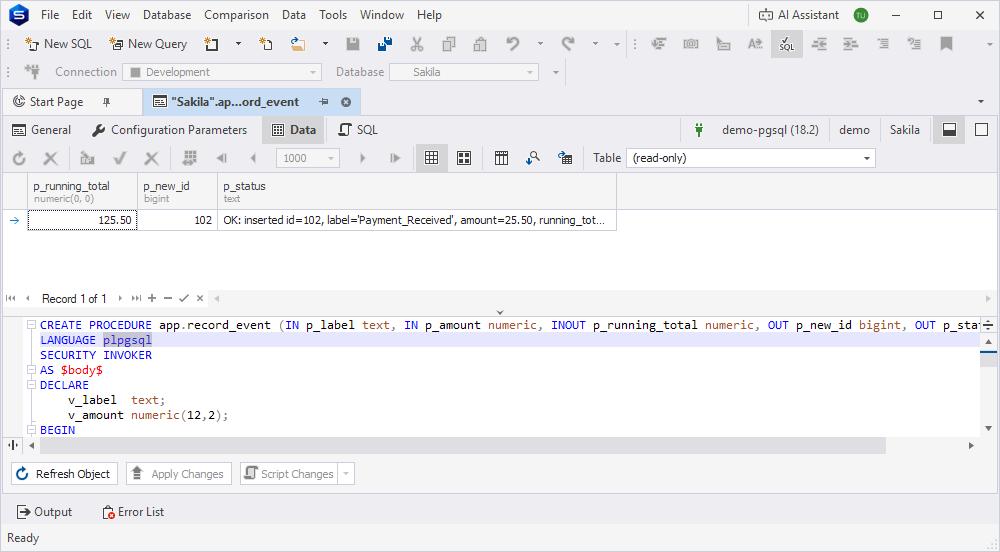Collapse the CREATE PROCEDURE code fold
The width and height of the screenshot is (1000, 552).
tap(31, 325)
